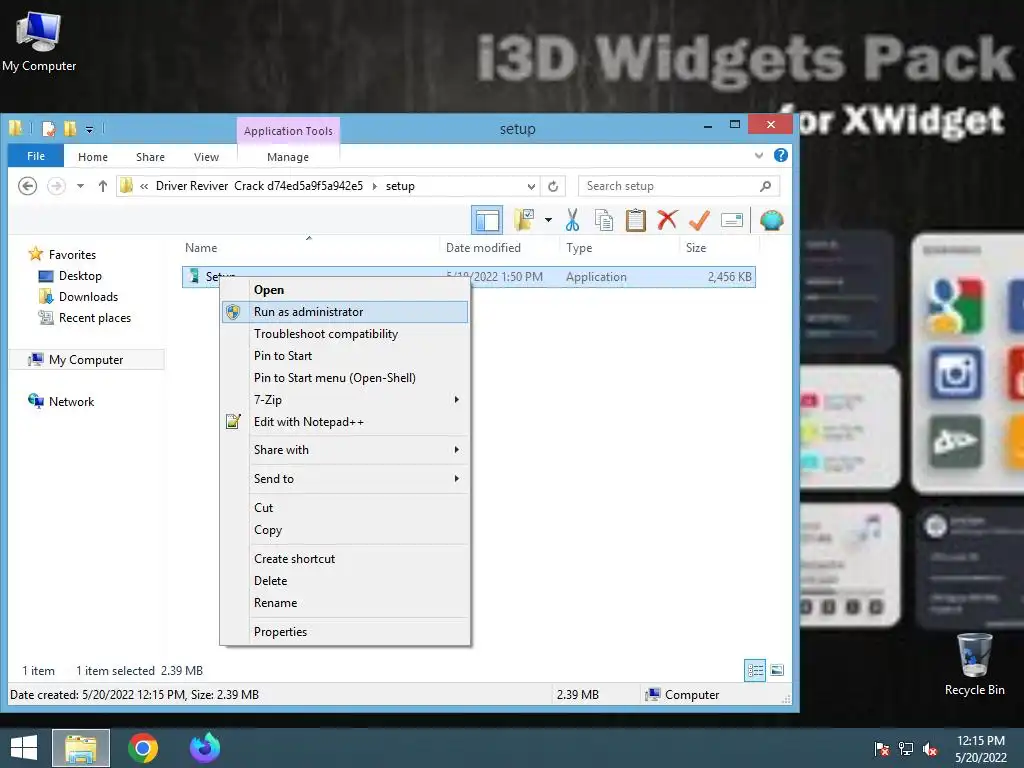This screenshot has width=1024, height=768.
Task: Choose Edit with Notepad++
Action: coord(345,422)
